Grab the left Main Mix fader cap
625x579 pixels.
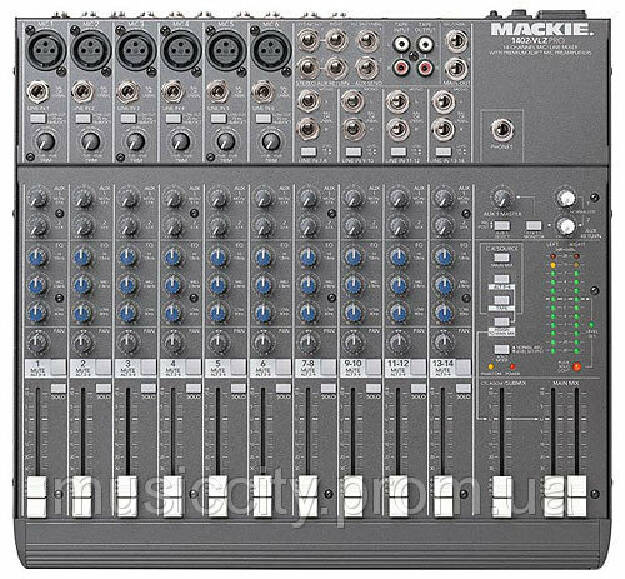click(x=554, y=496)
